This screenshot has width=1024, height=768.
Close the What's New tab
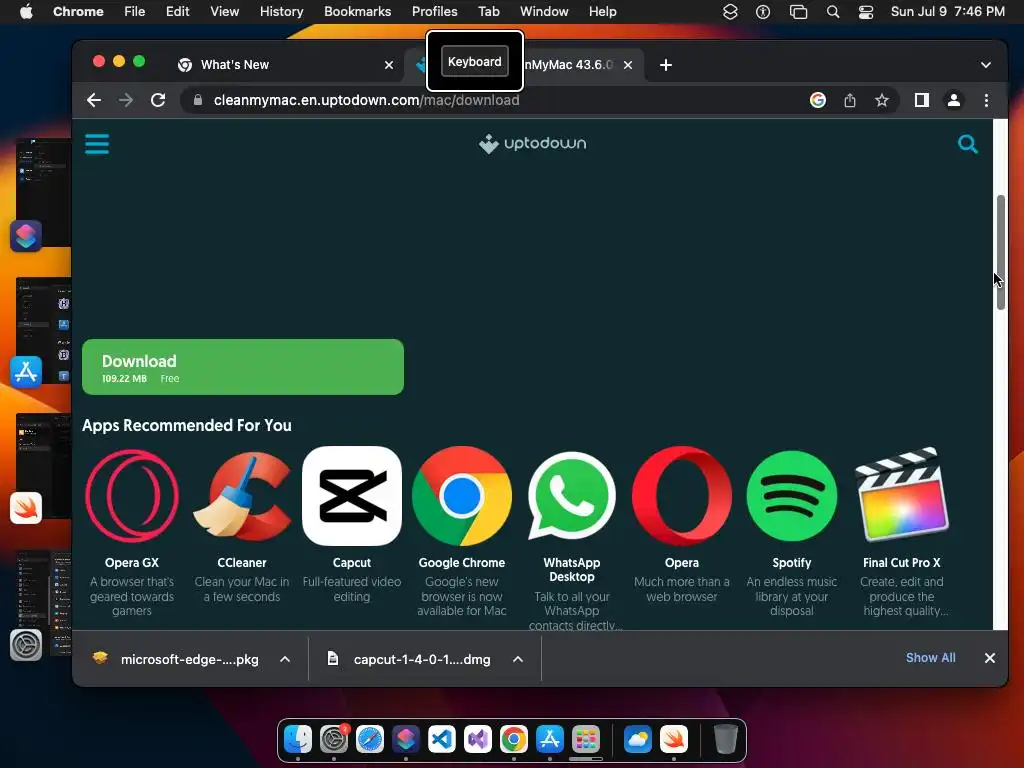tap(389, 65)
